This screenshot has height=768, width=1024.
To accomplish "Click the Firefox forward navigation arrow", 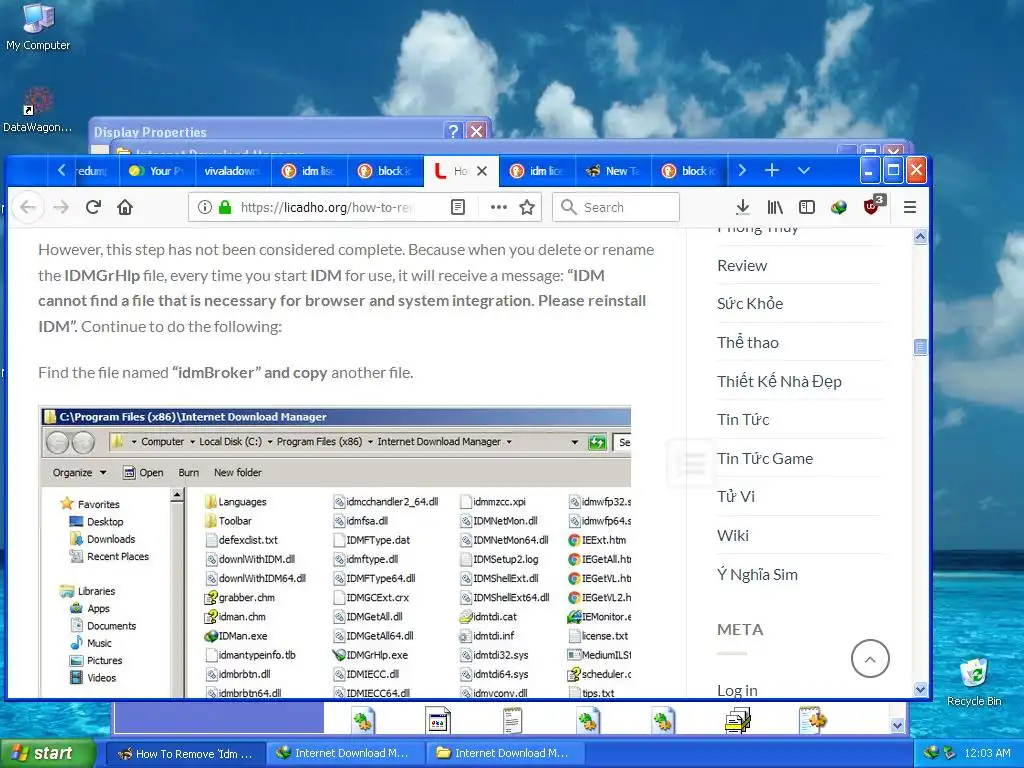I will tap(61, 208).
